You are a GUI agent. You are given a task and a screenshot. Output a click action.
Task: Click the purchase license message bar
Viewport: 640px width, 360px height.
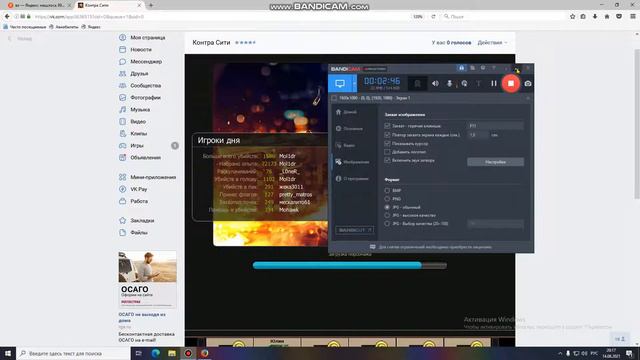[x=431, y=247]
